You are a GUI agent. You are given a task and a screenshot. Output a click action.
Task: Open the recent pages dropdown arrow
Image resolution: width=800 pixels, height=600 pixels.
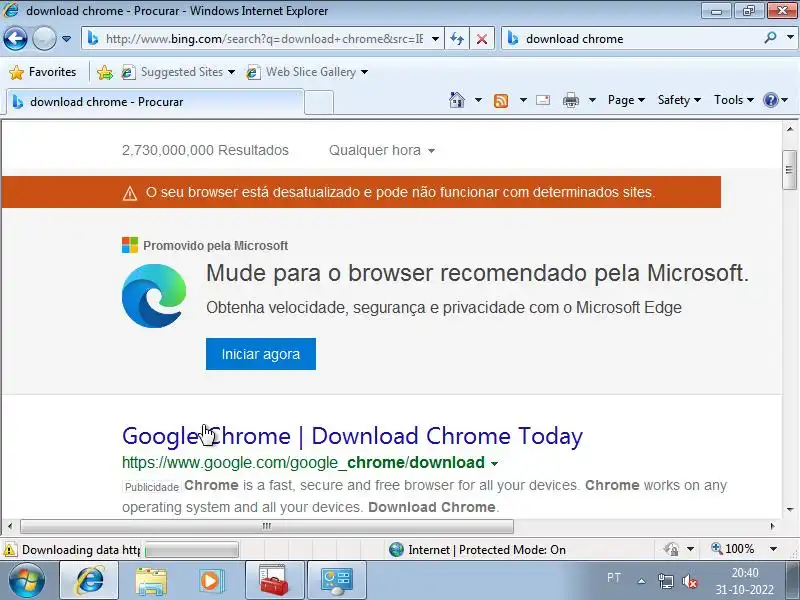66,39
